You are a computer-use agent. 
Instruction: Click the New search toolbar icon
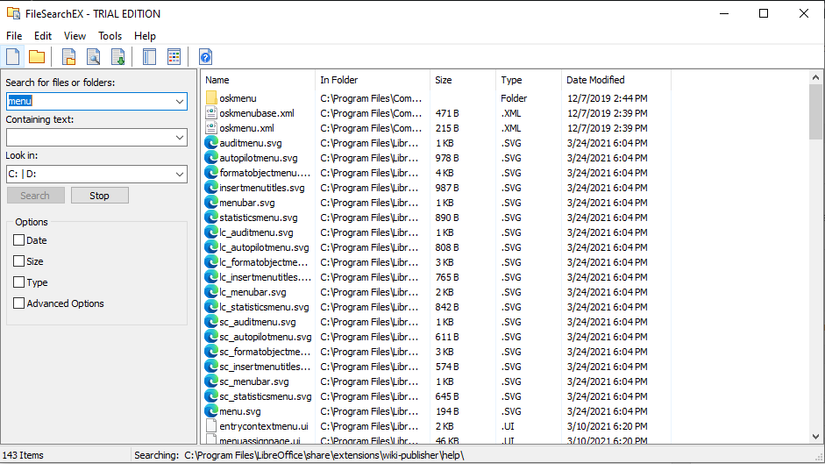13,56
